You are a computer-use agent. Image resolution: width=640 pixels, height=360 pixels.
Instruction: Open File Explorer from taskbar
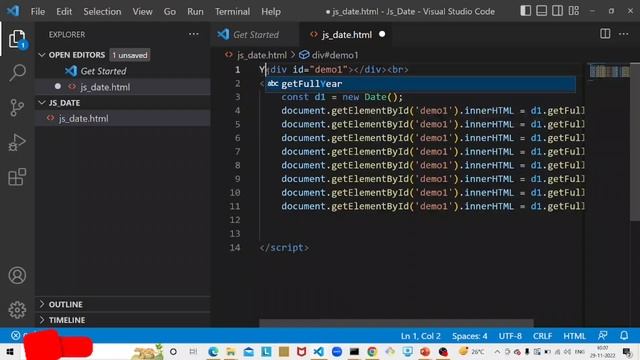pos(231,351)
